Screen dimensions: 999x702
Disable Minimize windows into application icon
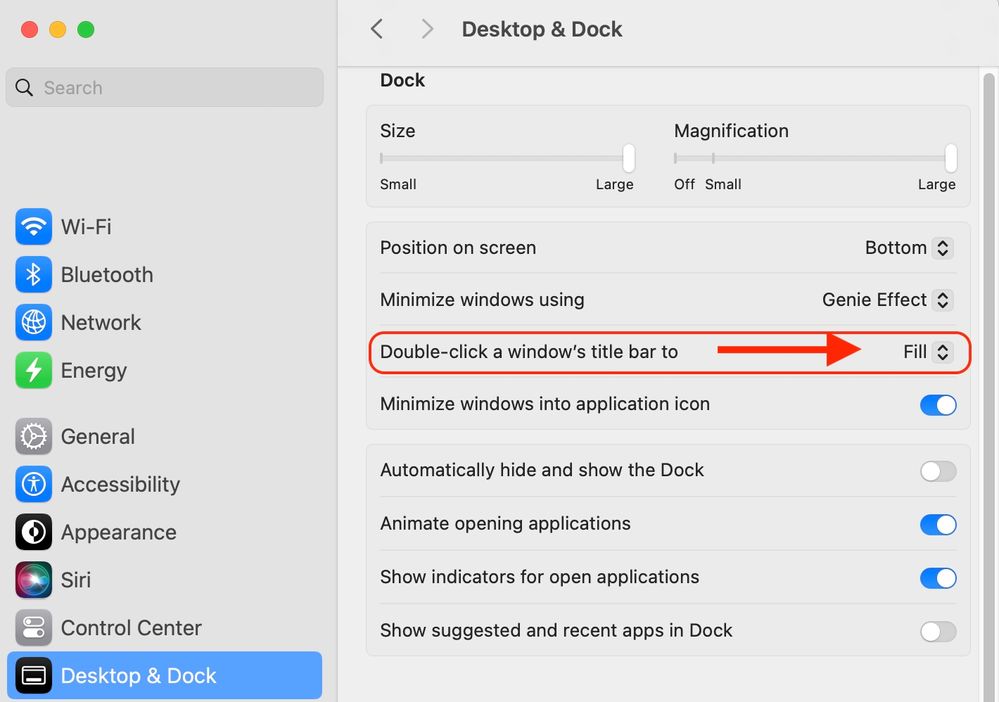pyautogui.click(x=938, y=405)
